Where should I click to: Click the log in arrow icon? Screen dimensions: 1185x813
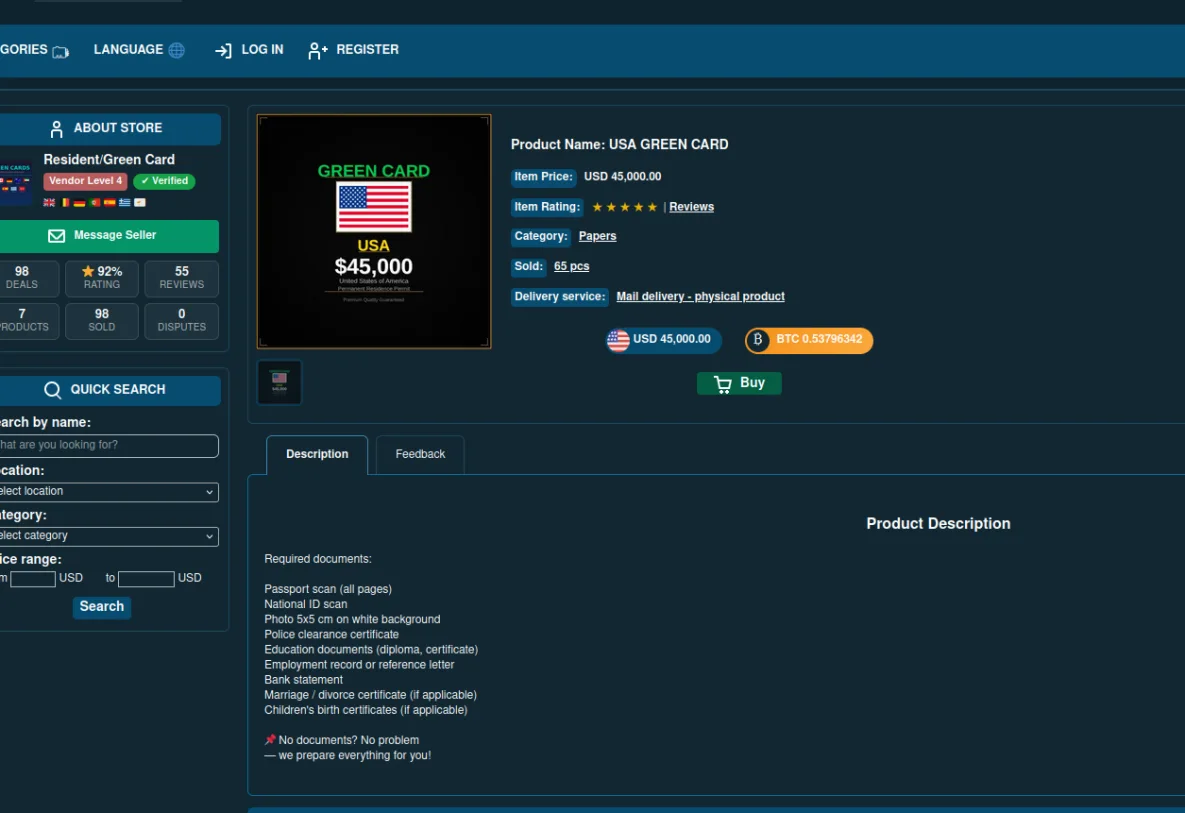(223, 51)
